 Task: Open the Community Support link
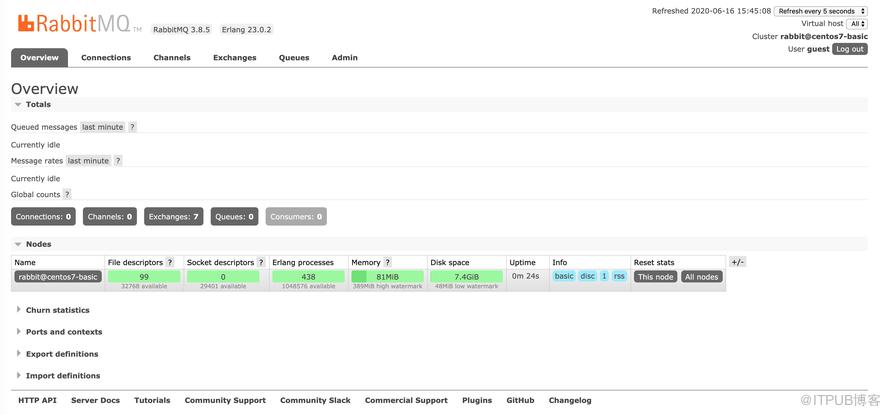(225, 400)
